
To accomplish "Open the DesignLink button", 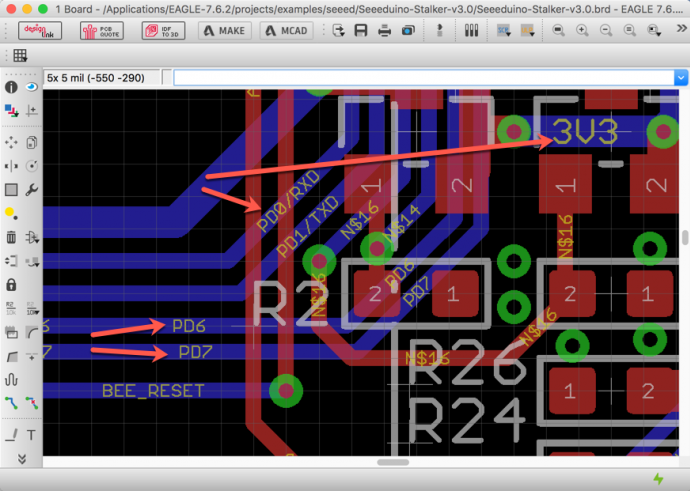I will pos(40,31).
